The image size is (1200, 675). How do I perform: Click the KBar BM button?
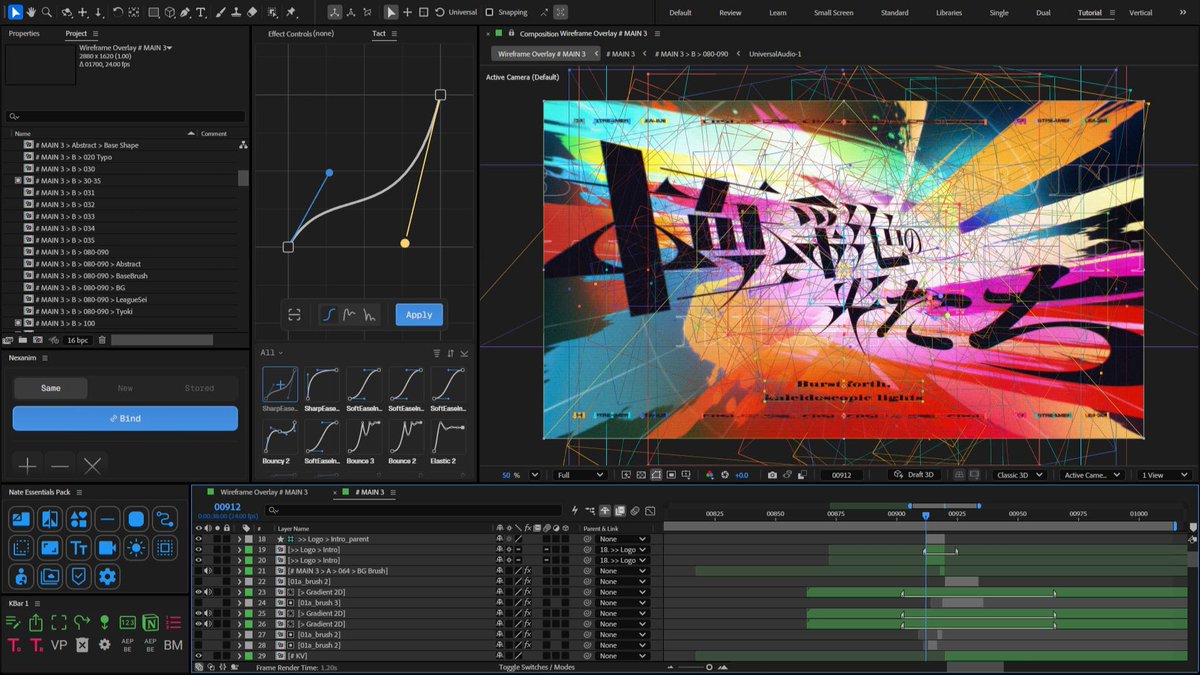point(173,645)
